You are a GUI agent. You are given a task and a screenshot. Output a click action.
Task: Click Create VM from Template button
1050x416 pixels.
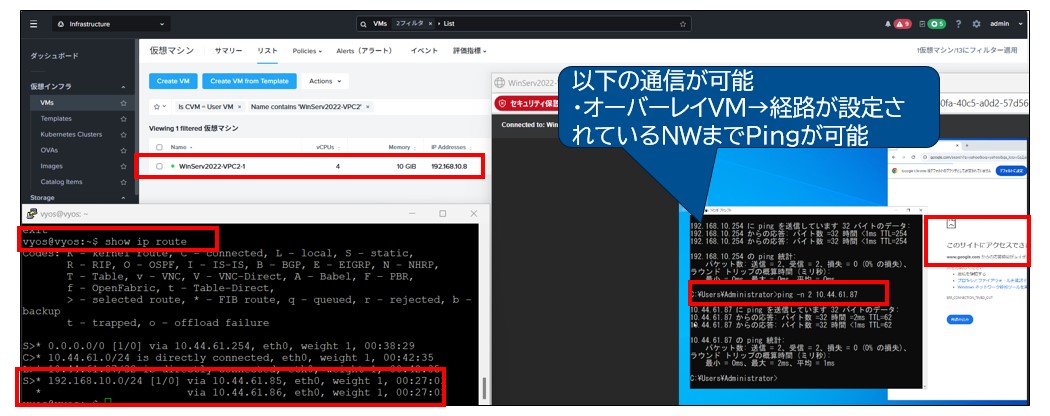[x=249, y=80]
